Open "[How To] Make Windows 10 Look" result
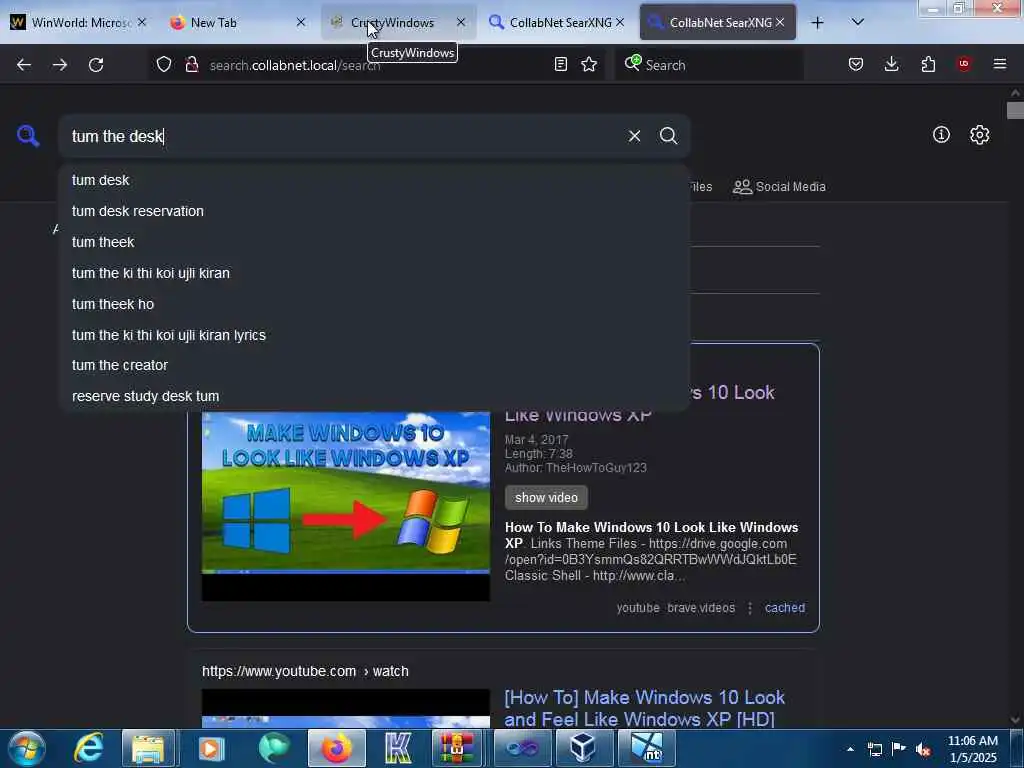Screen dimensions: 1024x768 pyautogui.click(x=645, y=709)
